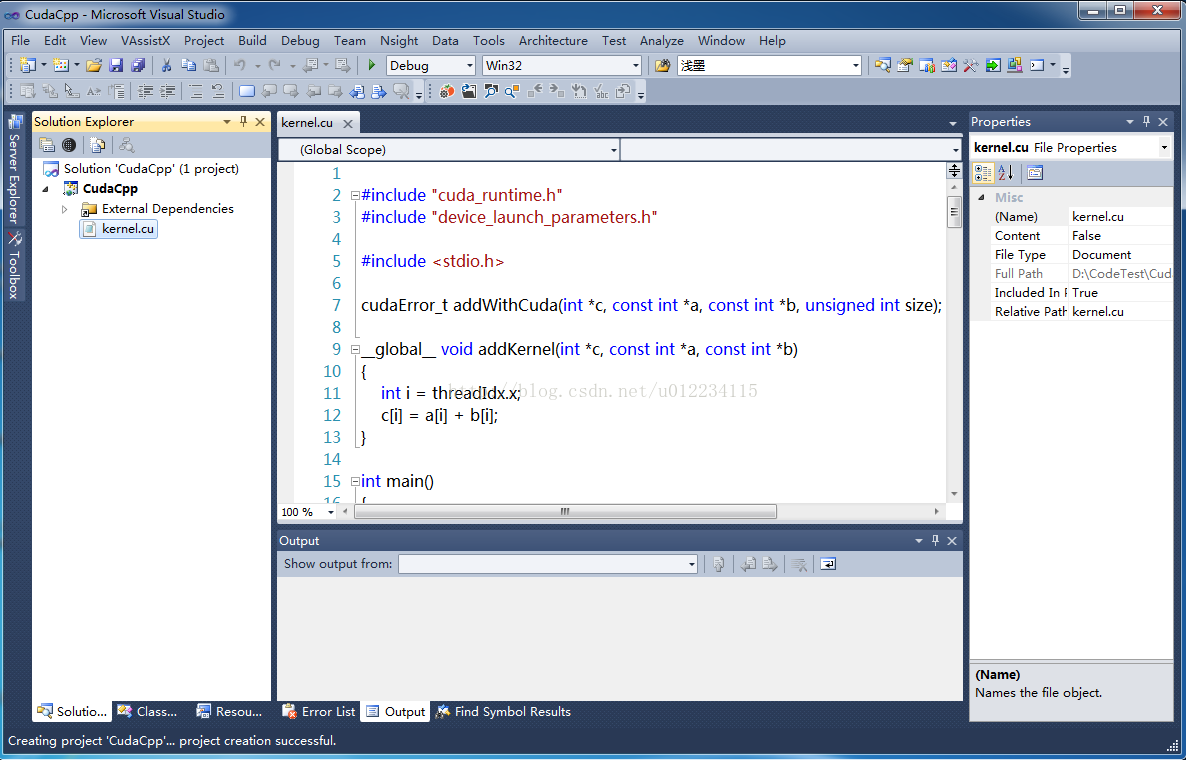
Task: Increase line indent icon
Action: point(168,92)
